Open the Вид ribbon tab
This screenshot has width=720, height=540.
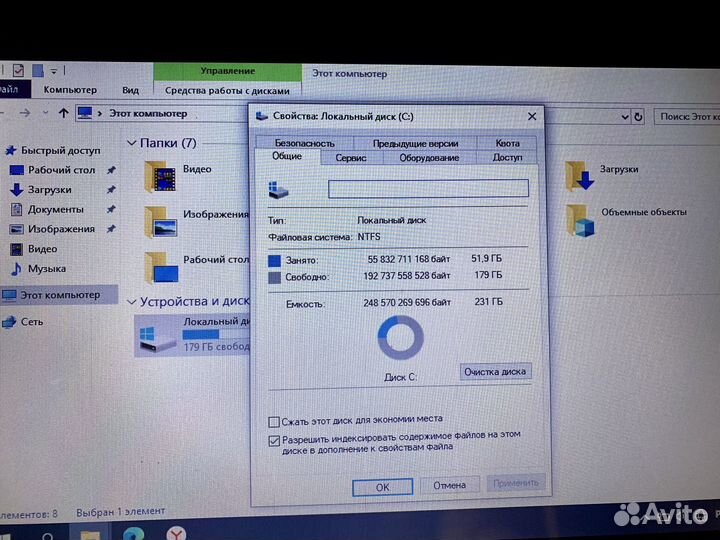(130, 90)
